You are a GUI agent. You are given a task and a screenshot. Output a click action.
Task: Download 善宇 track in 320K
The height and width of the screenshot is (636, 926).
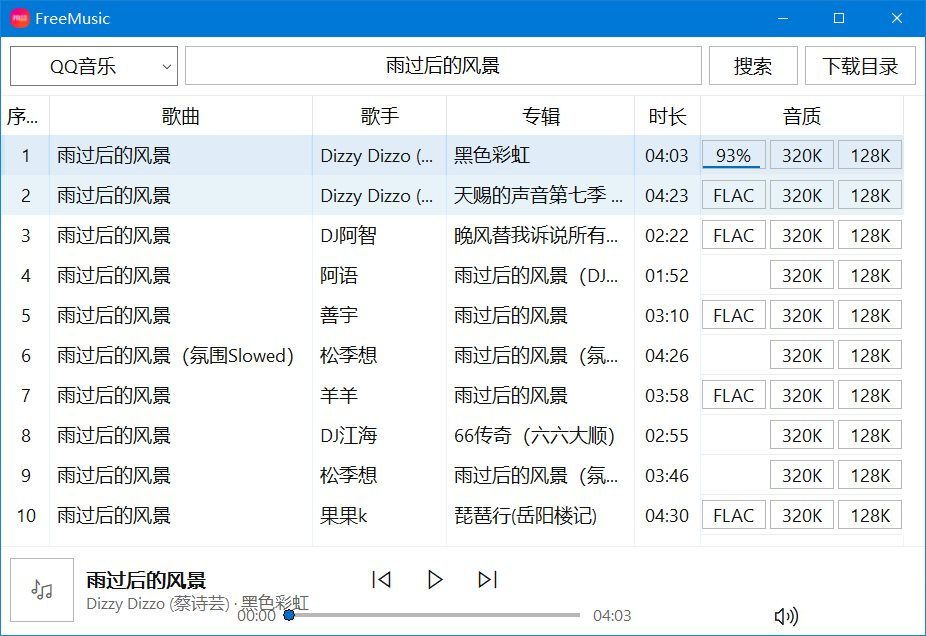(x=802, y=315)
